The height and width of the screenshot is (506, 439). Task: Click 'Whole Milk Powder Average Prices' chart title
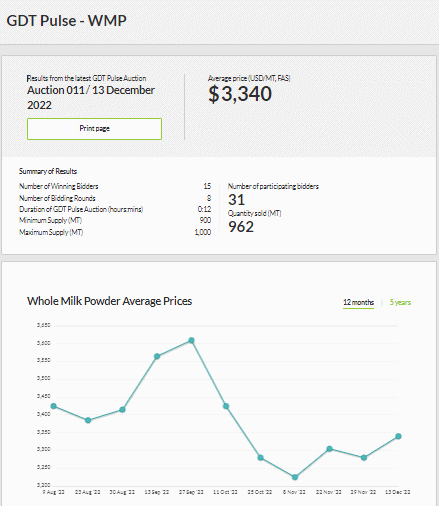tap(109, 301)
